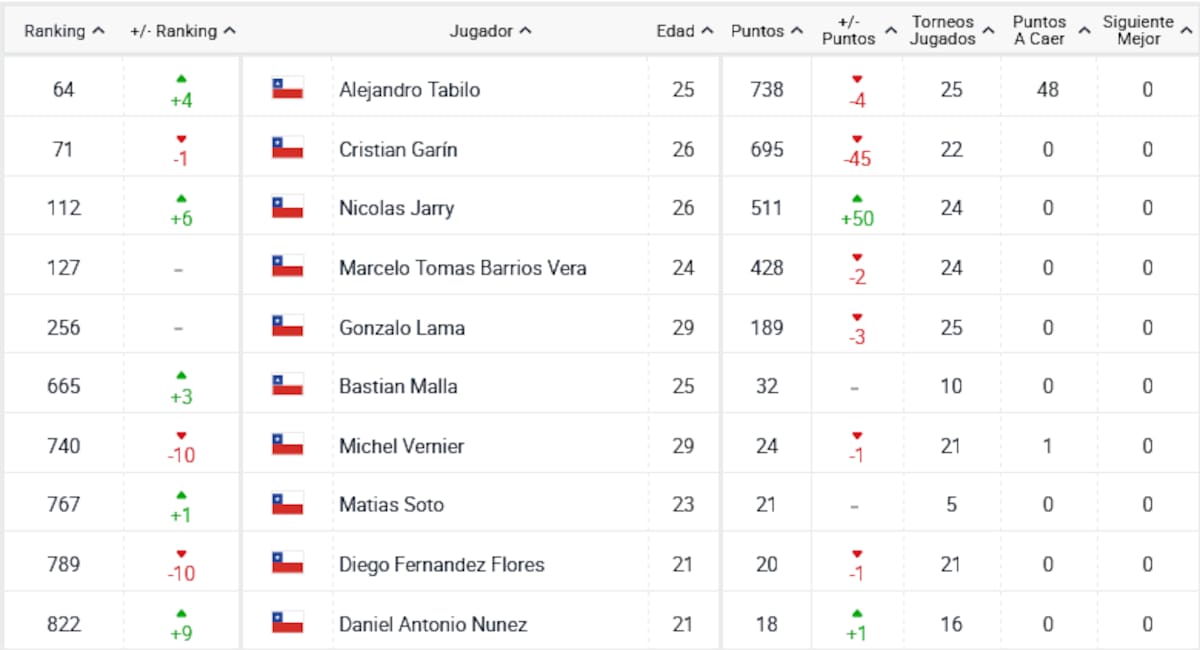This screenshot has height=650, width=1200.
Task: Open Bastian Malla player link
Action: point(398,386)
